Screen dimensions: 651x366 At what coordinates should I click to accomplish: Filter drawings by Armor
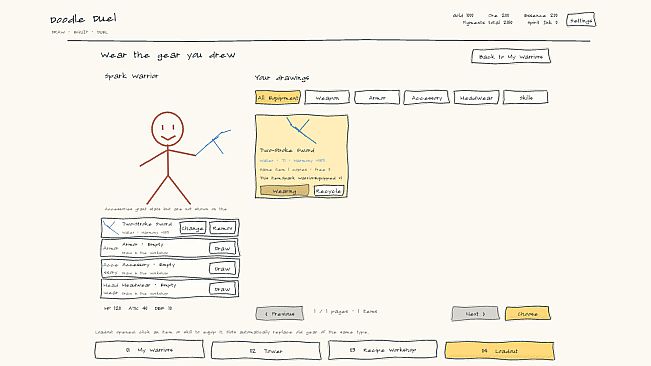pos(377,98)
